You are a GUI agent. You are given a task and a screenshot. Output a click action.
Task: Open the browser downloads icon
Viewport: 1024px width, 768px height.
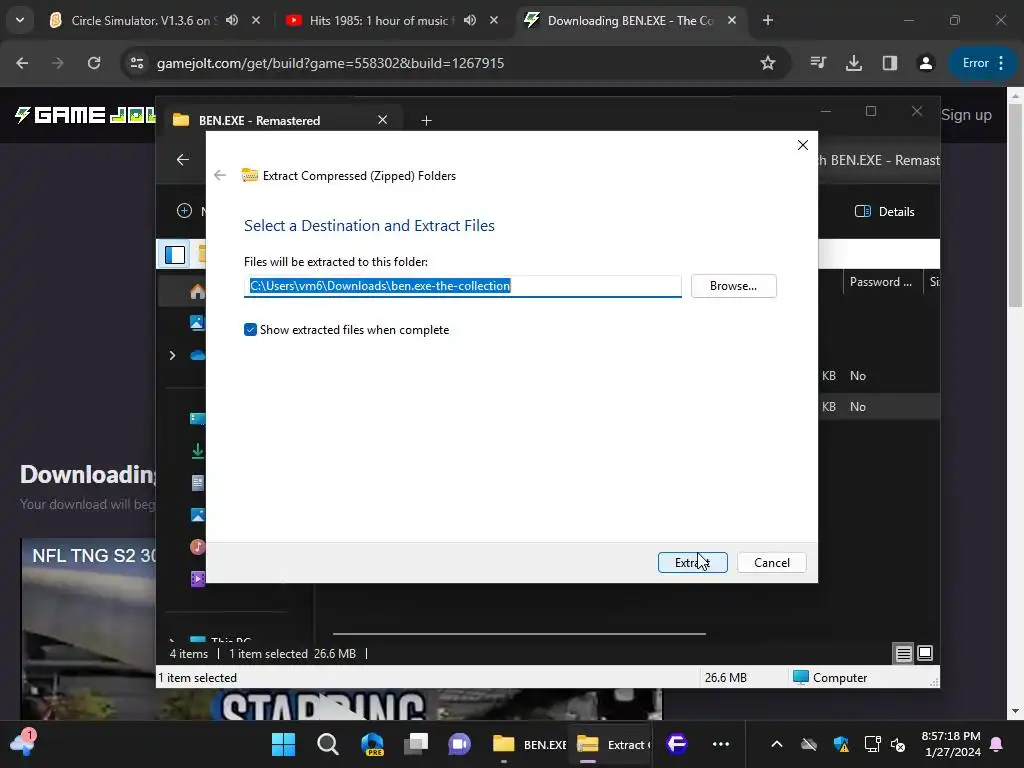click(x=854, y=63)
